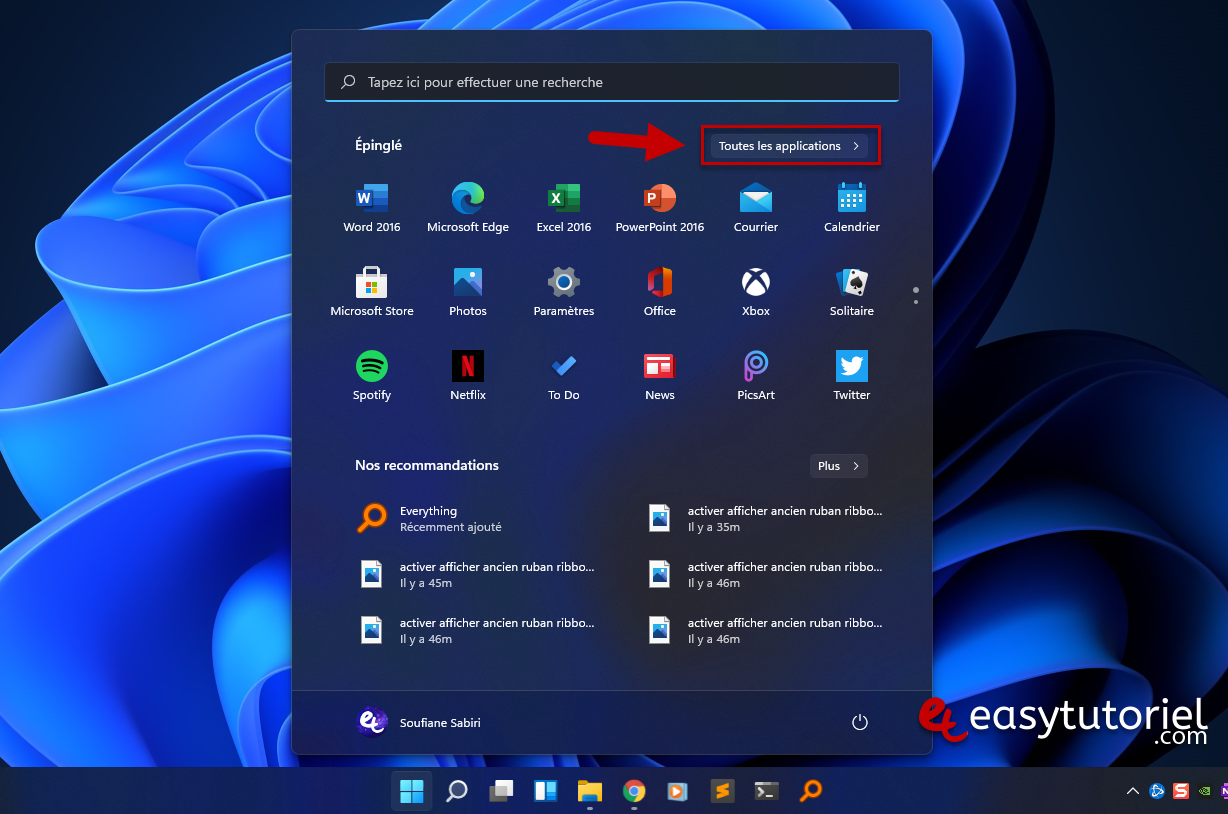This screenshot has height=814, width=1228.
Task: Open taskbar Search magnifier
Action: coord(457,791)
